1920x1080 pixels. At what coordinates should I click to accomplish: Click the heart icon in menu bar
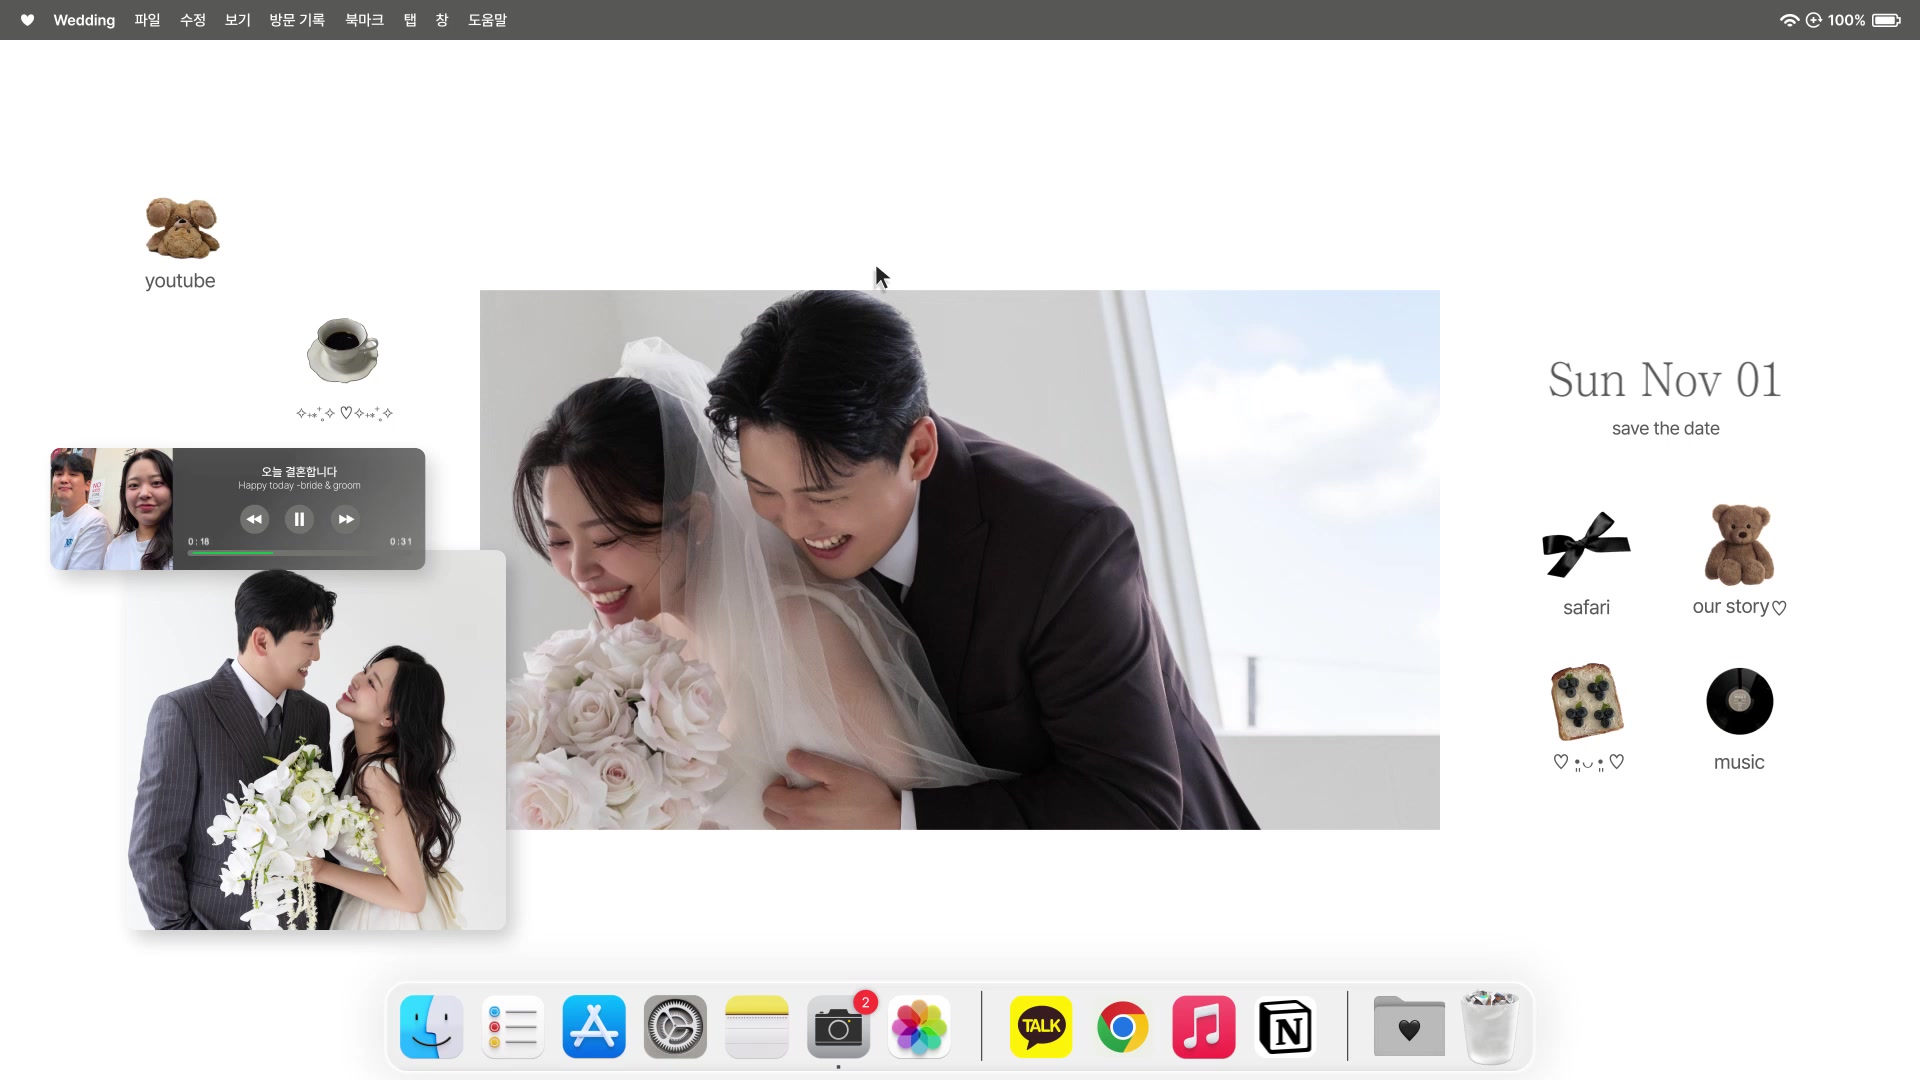27,20
